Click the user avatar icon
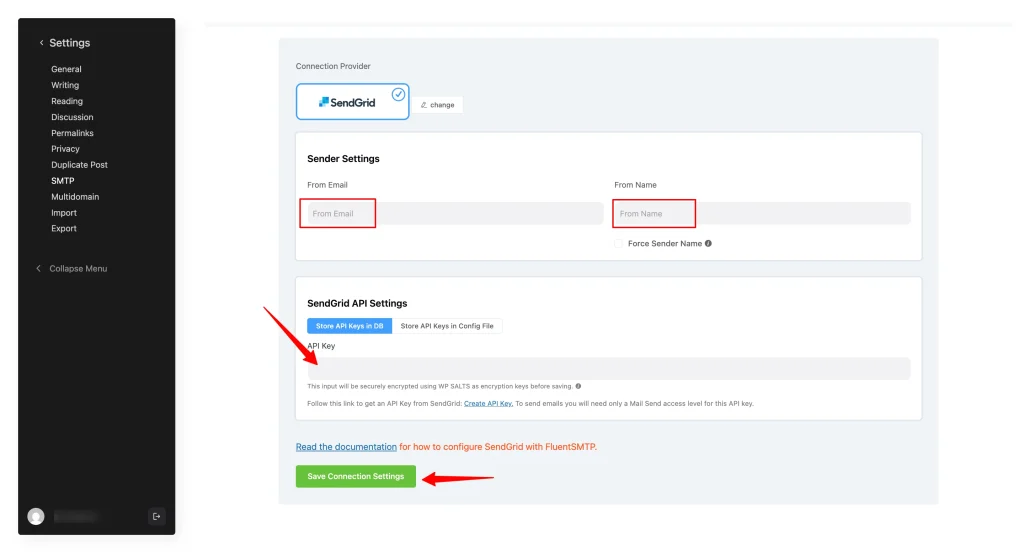Viewport: 1024px width, 553px height. point(36,516)
